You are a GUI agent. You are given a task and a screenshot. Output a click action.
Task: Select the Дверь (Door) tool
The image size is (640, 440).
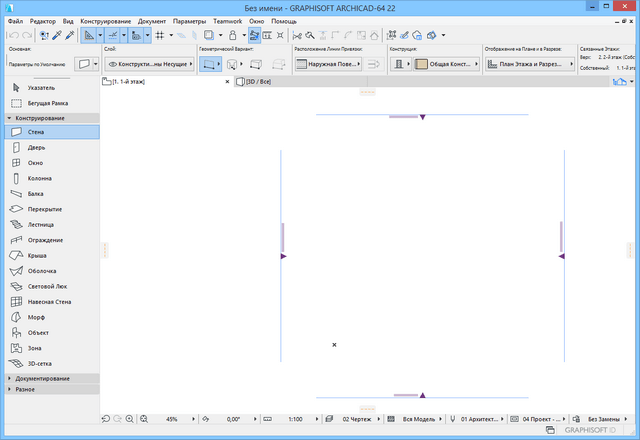coord(36,147)
